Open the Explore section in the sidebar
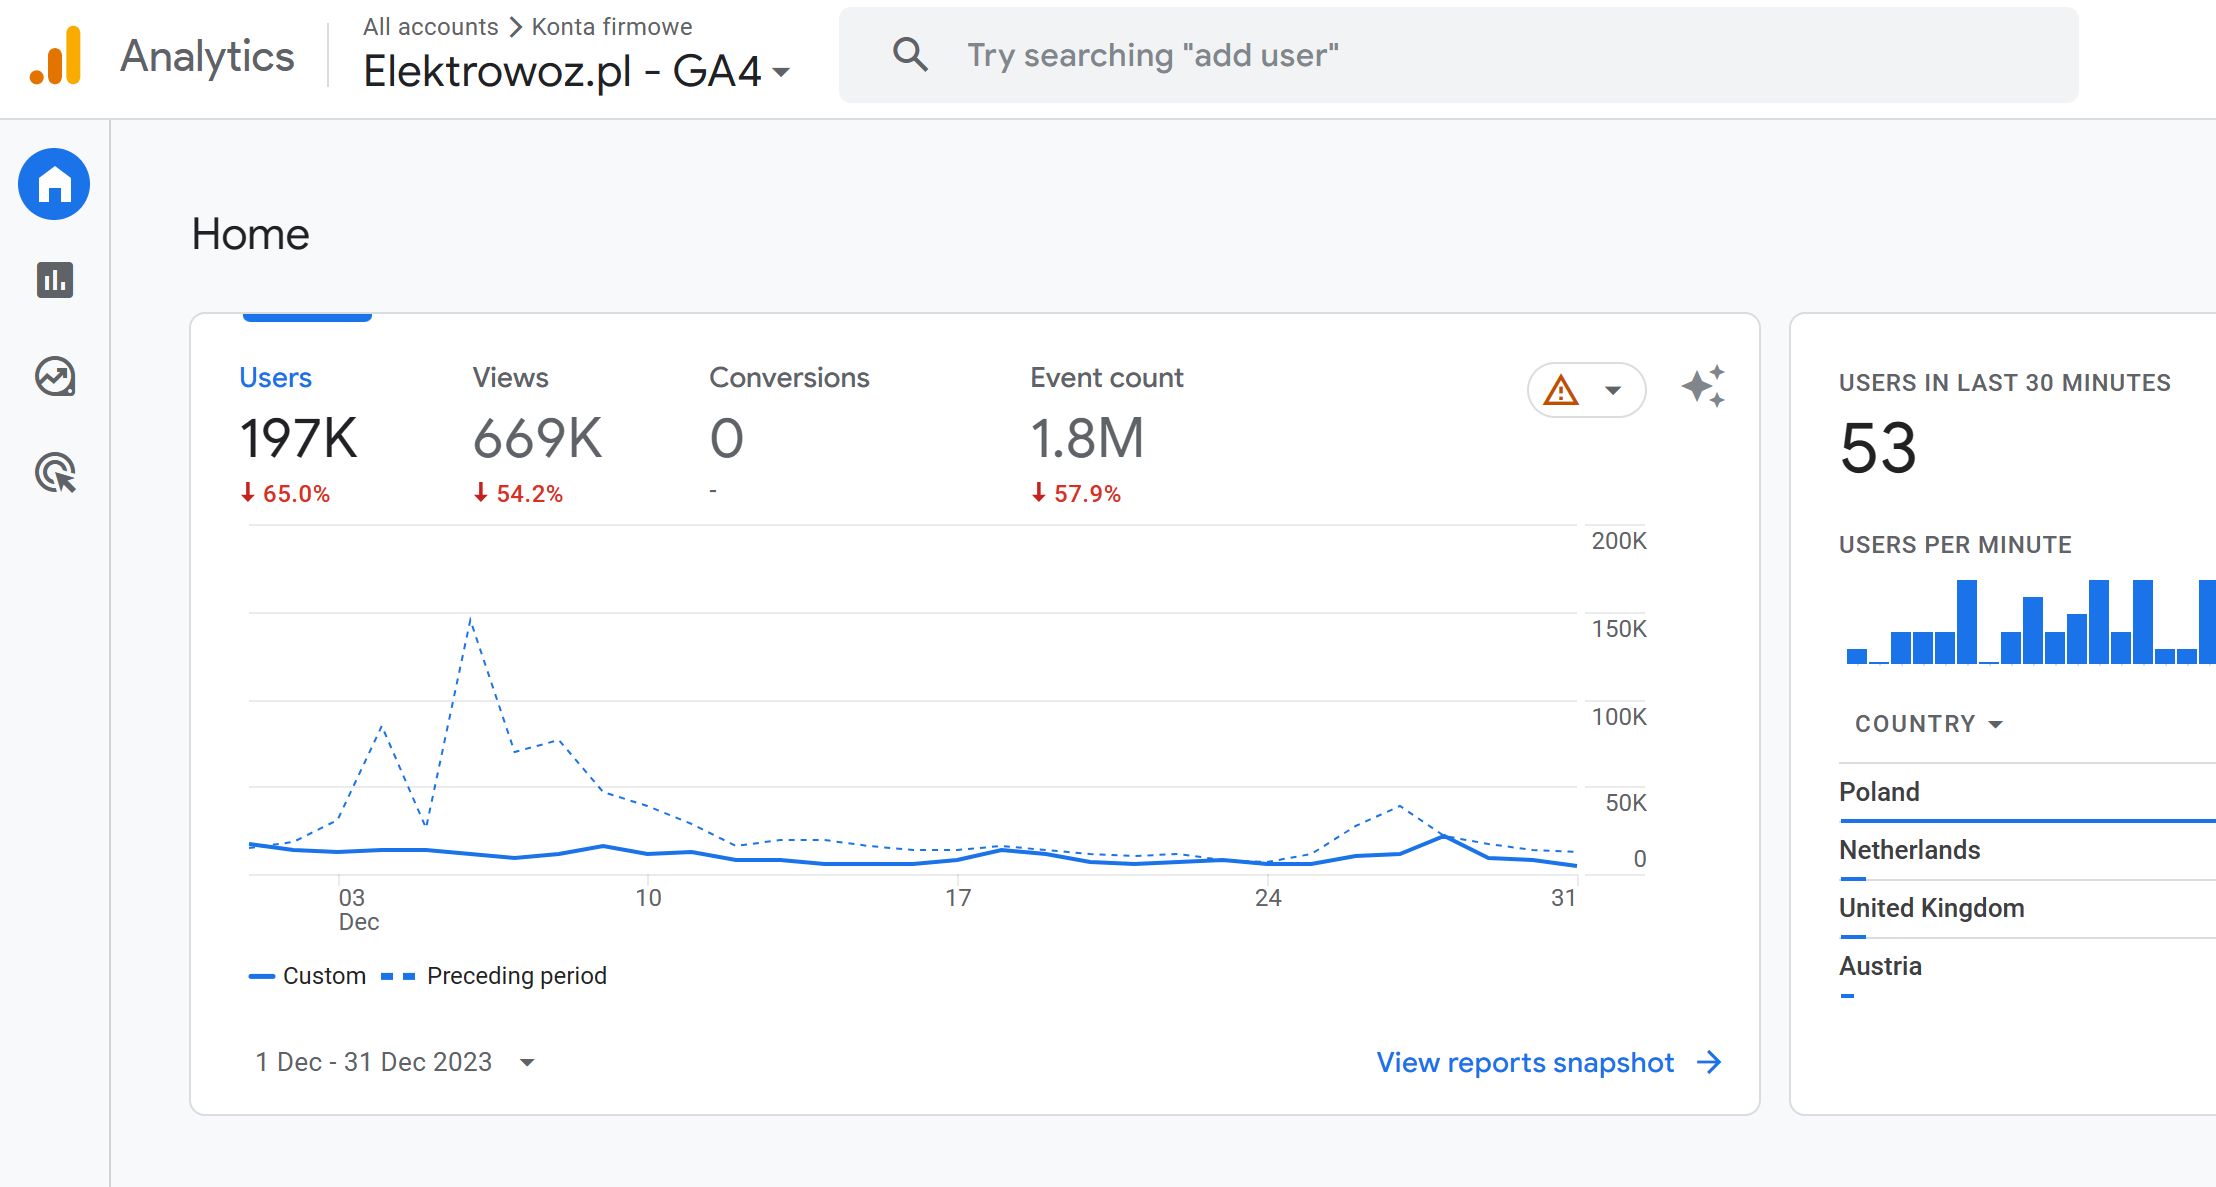Screen dimensions: 2216x1187 (55, 377)
